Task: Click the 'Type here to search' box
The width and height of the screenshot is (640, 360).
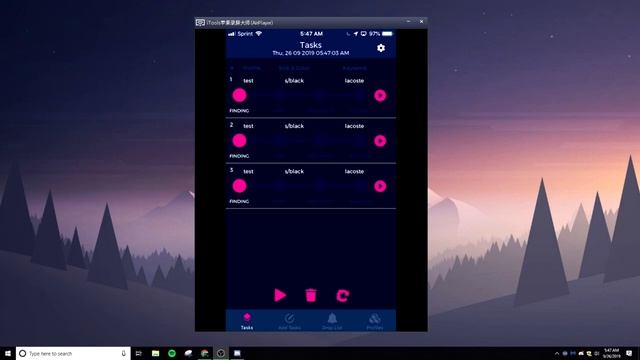Action: tap(73, 353)
